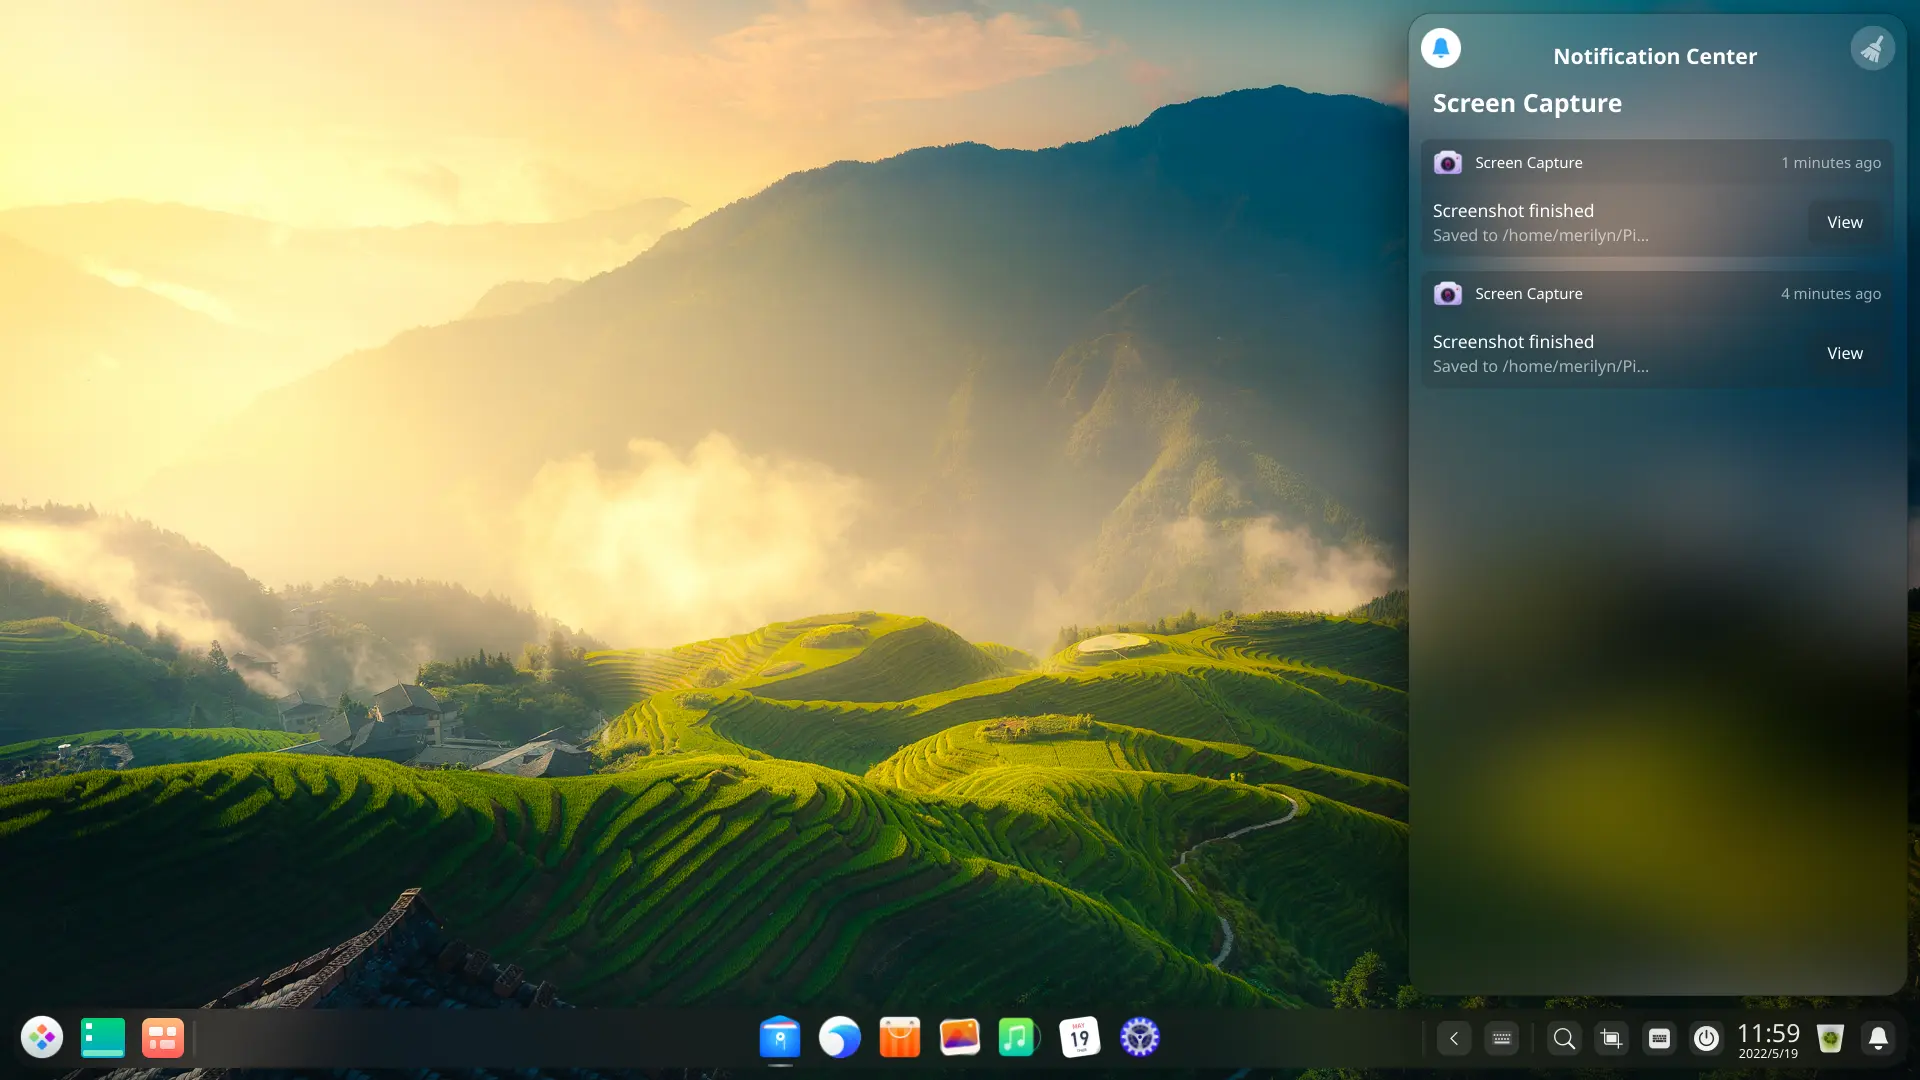This screenshot has width=1920, height=1080.
Task: Open the Trash in the dock
Action: [1830, 1039]
